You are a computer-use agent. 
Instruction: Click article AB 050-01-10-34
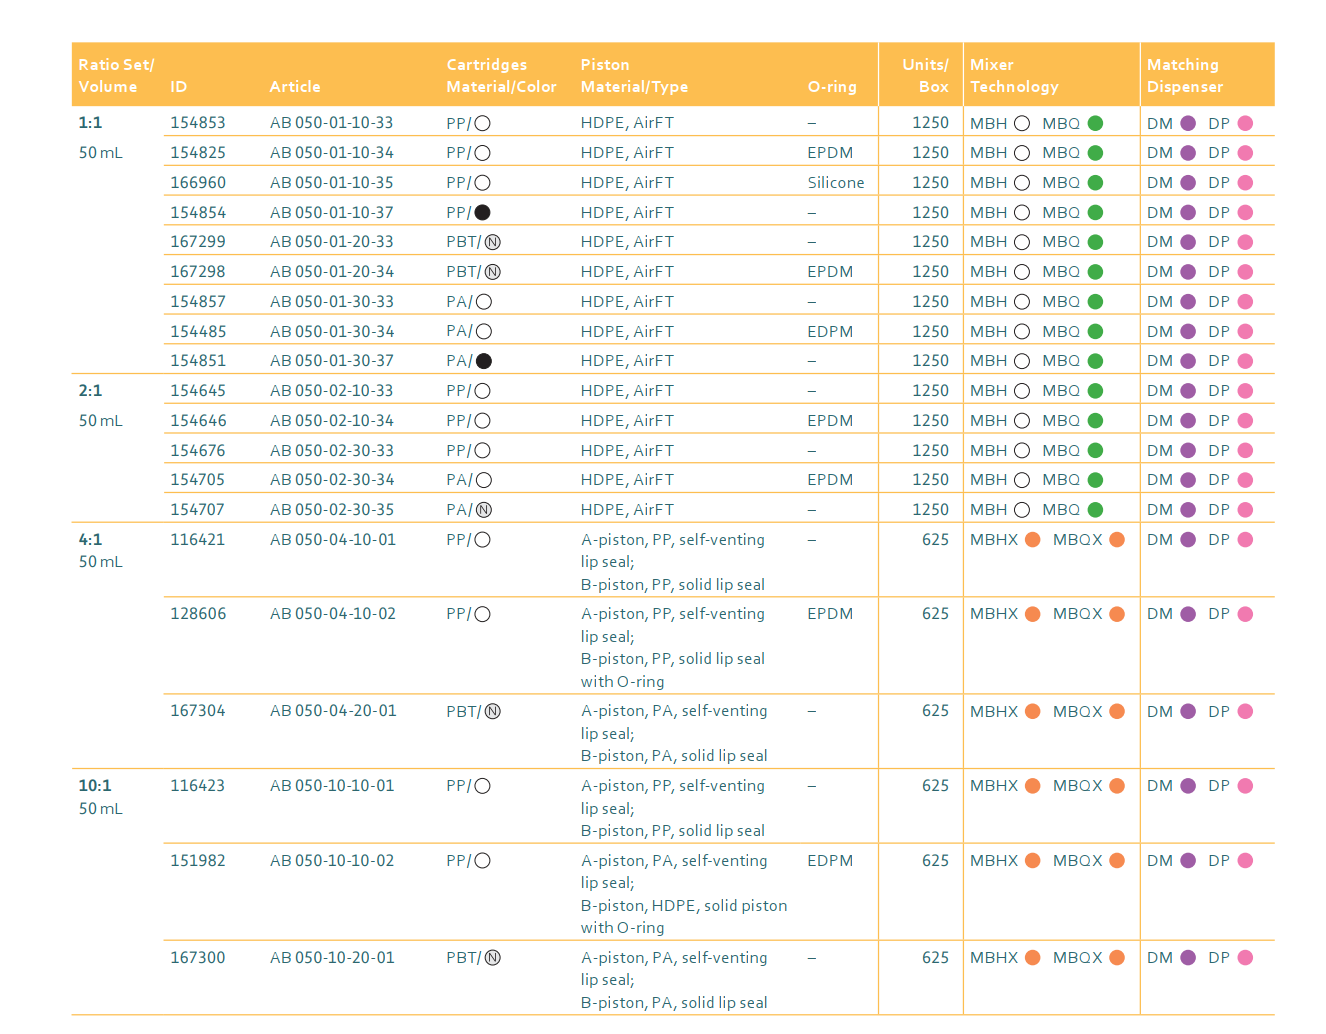click(332, 153)
